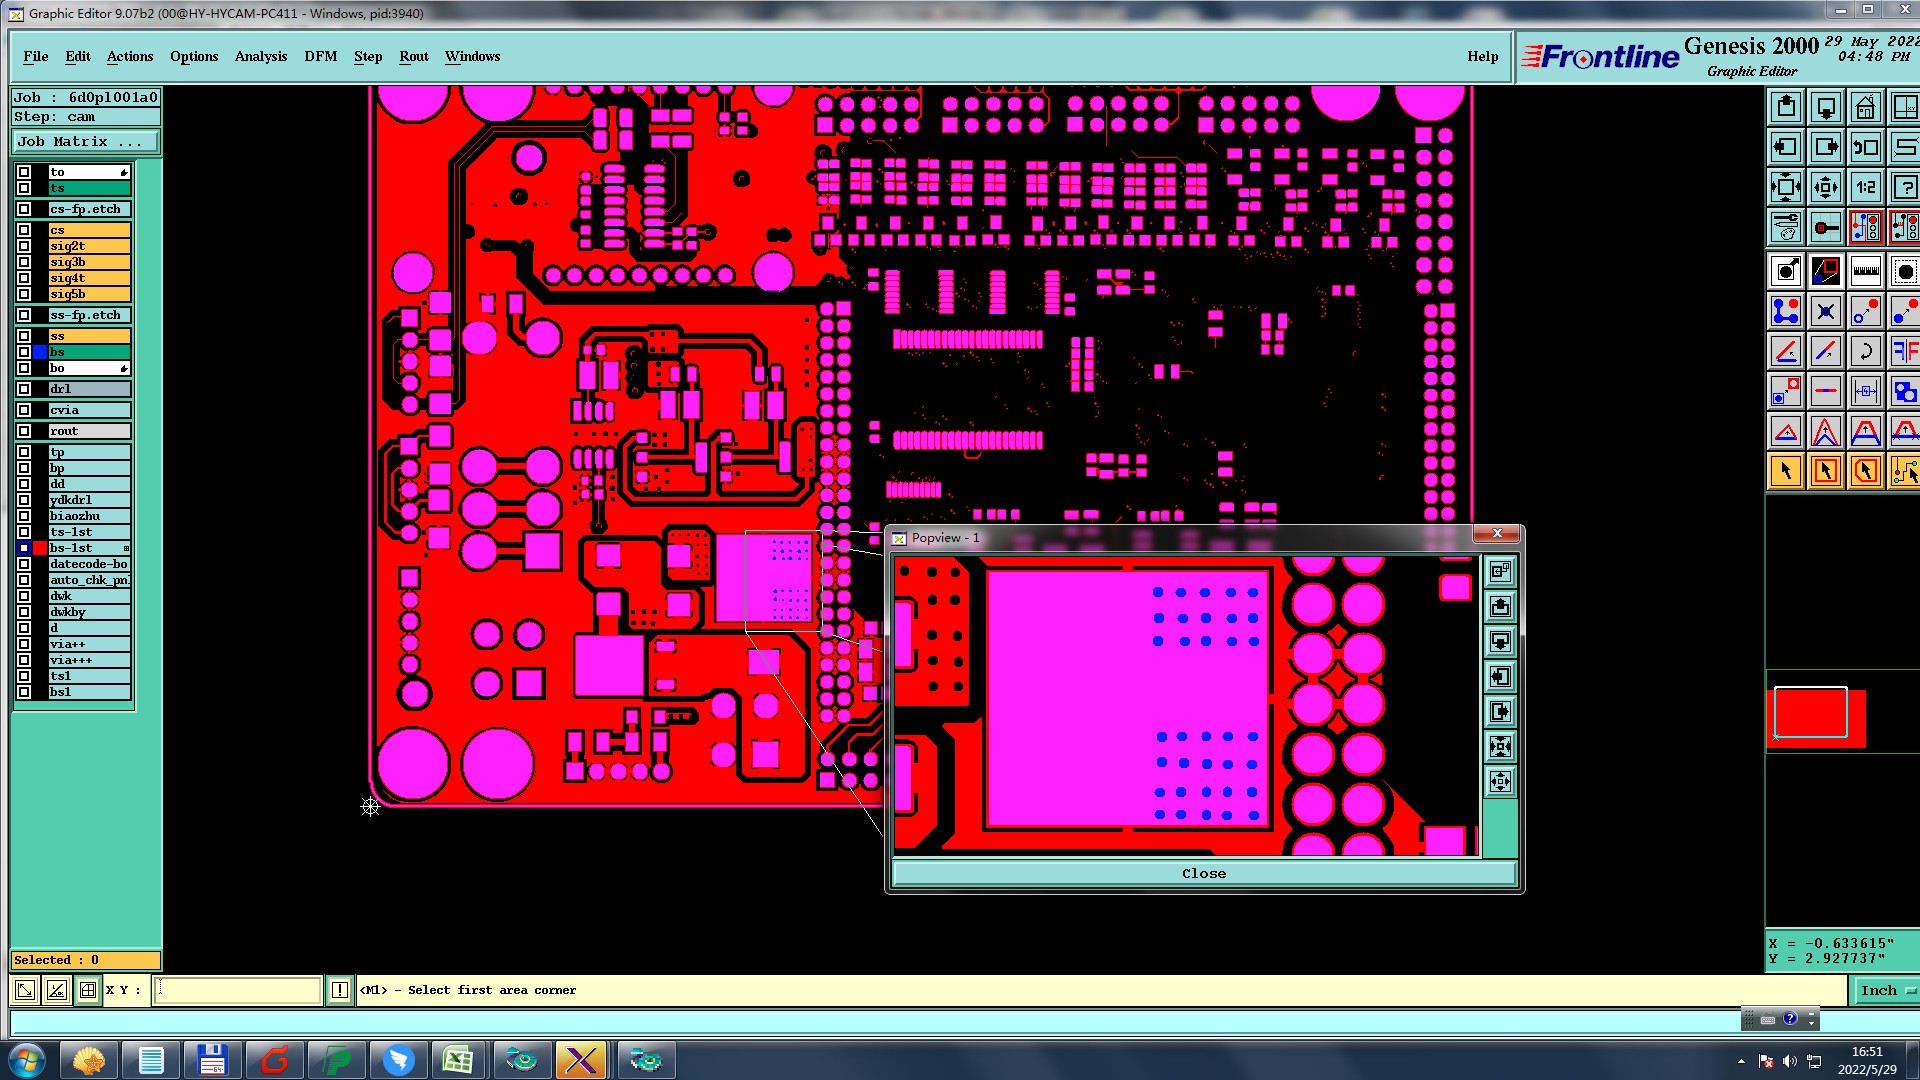Select the rotate feature tool
1920x1080 pixels.
tap(1865, 351)
